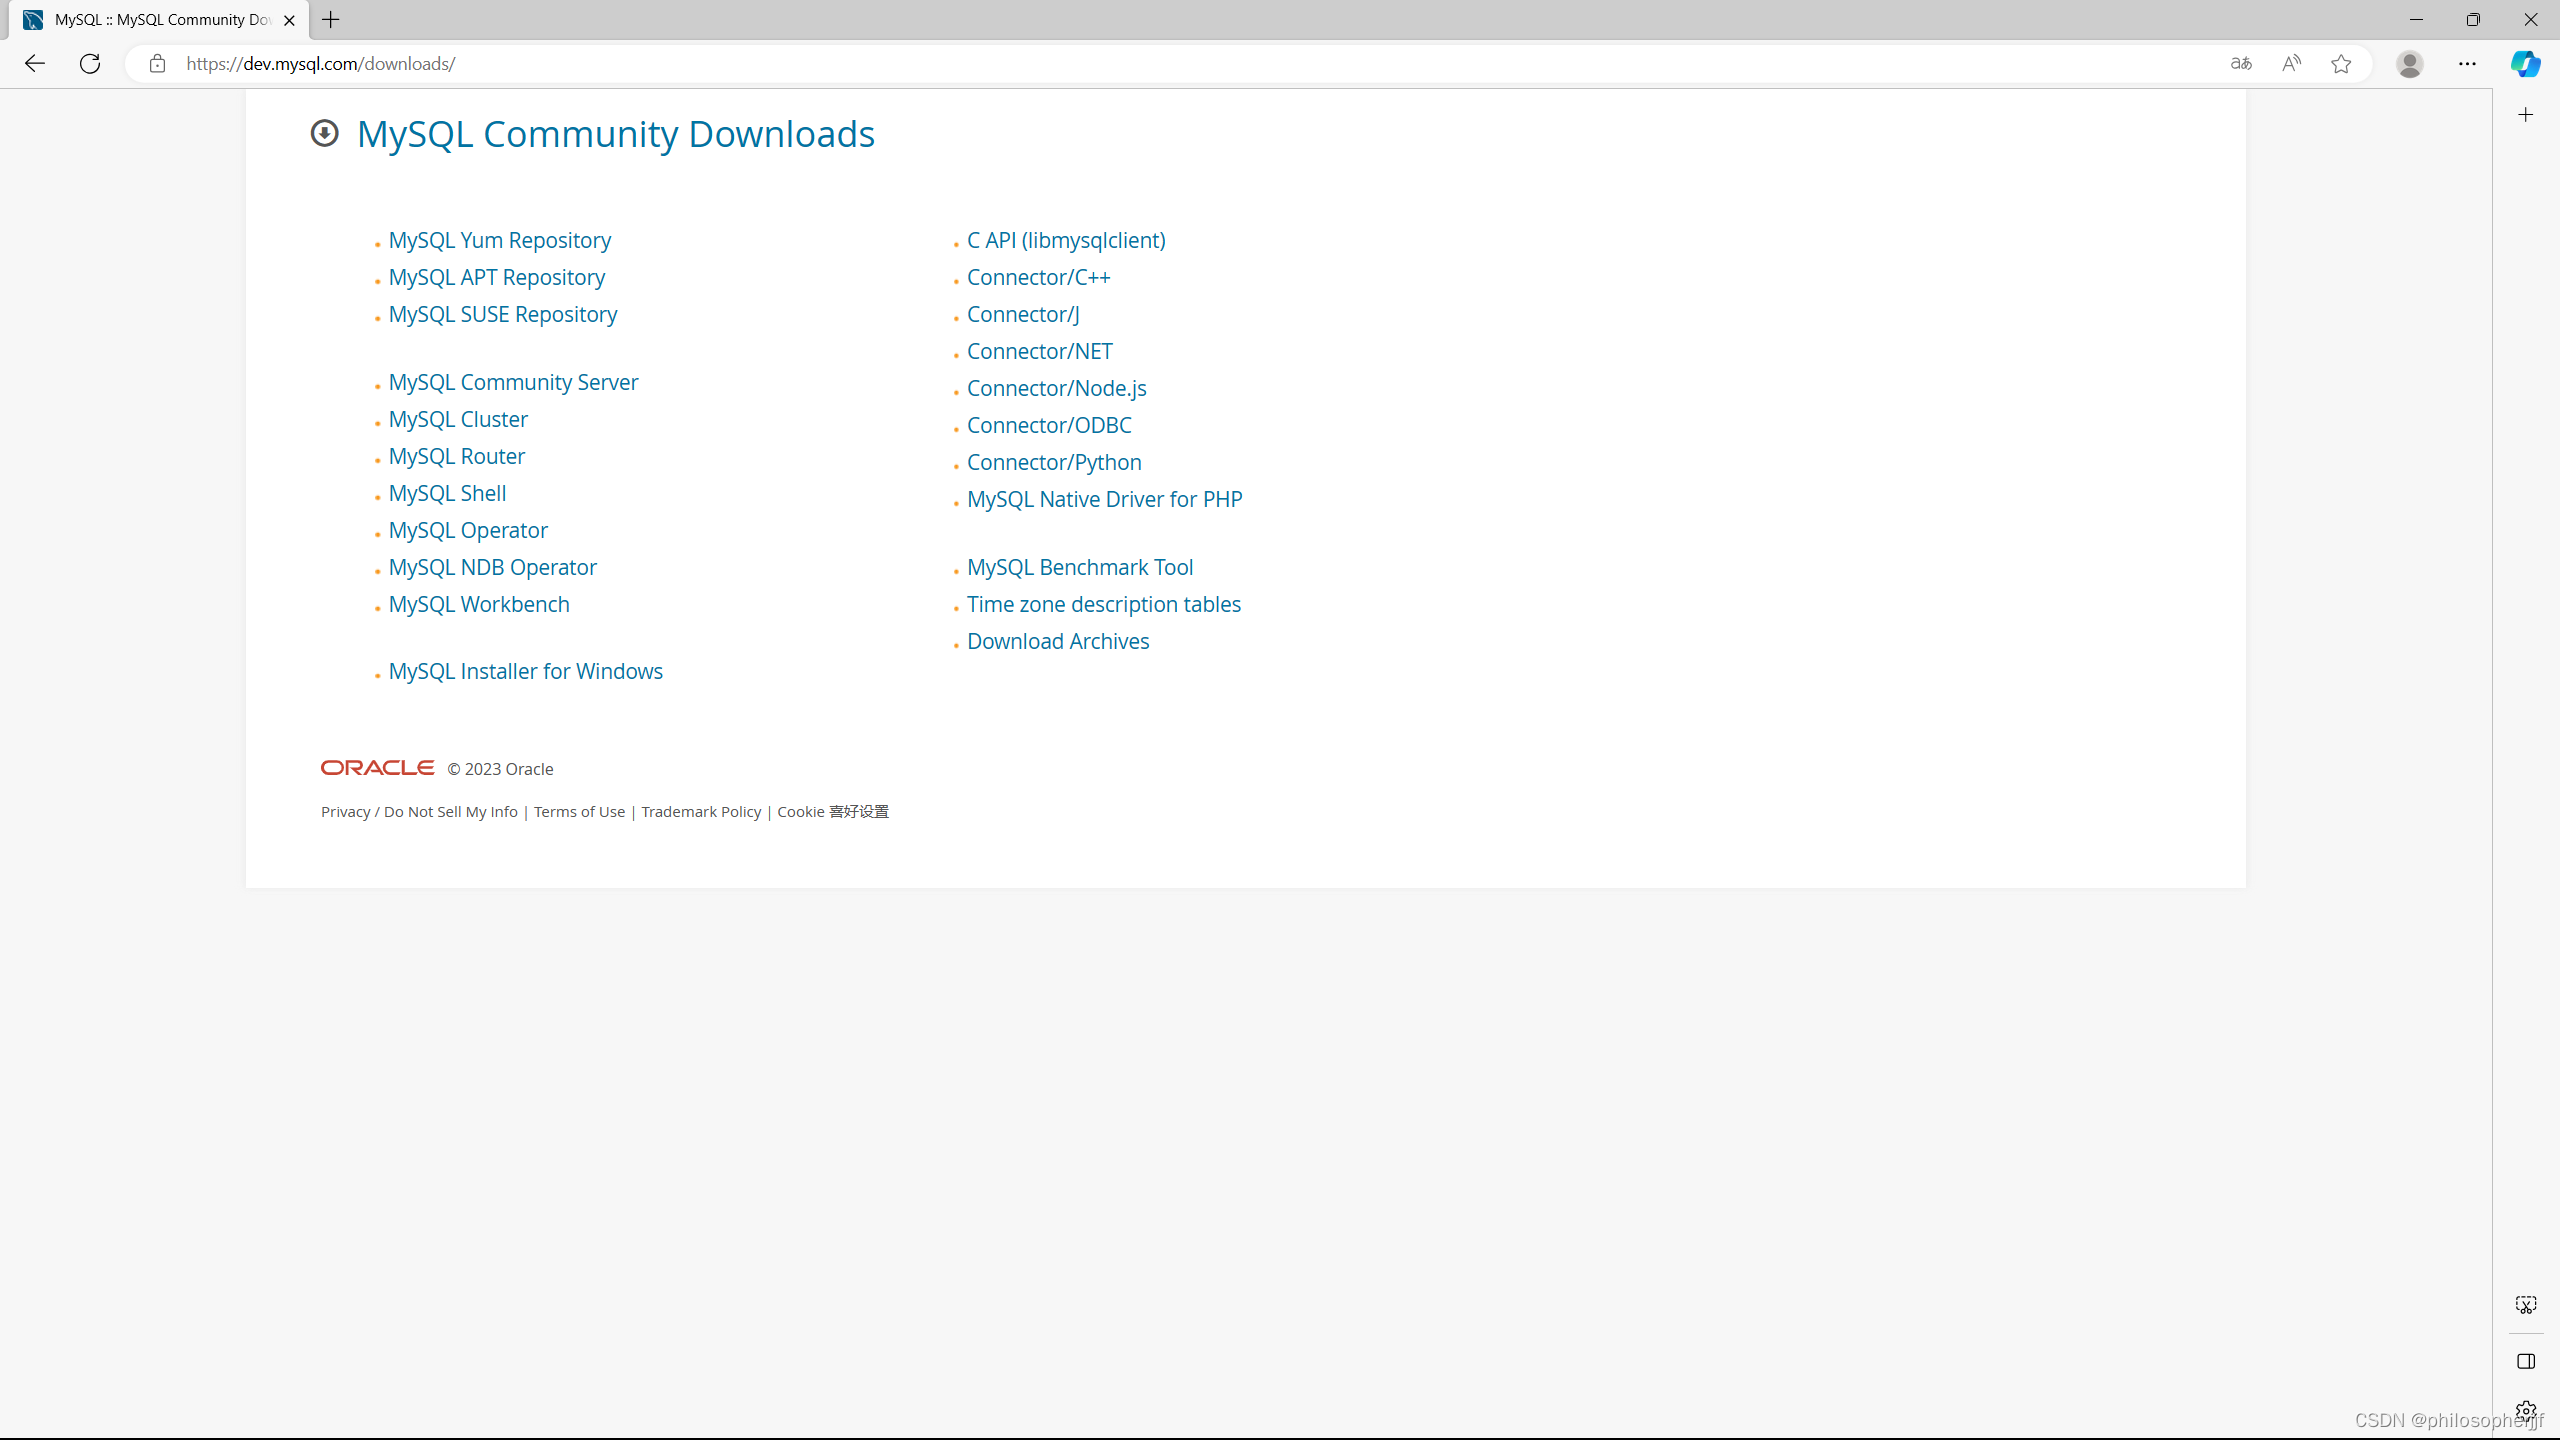
Task: Click the Oracle logo
Action: 377,768
